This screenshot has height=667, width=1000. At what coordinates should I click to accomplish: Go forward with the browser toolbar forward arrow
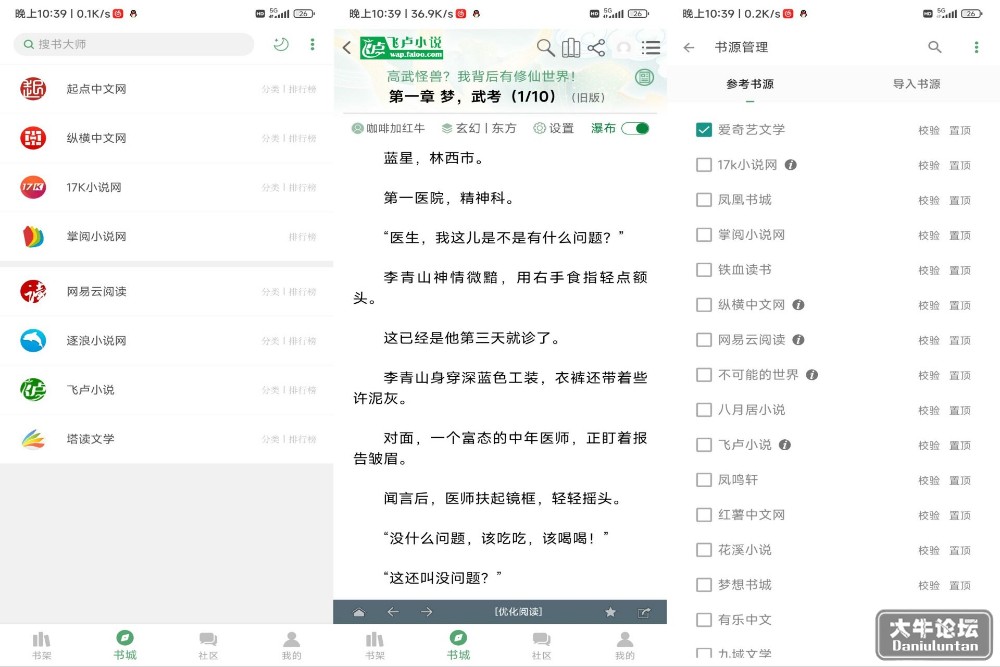click(x=427, y=612)
